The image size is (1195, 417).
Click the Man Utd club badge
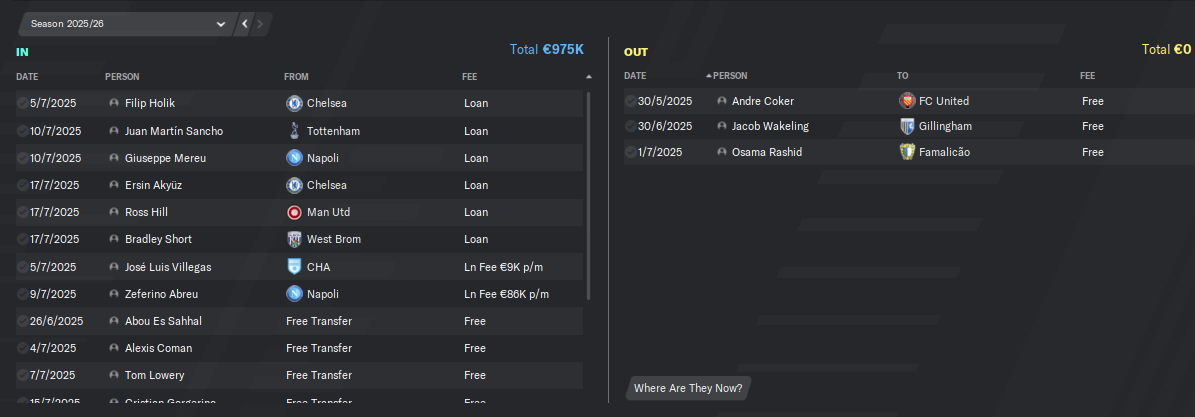[294, 212]
